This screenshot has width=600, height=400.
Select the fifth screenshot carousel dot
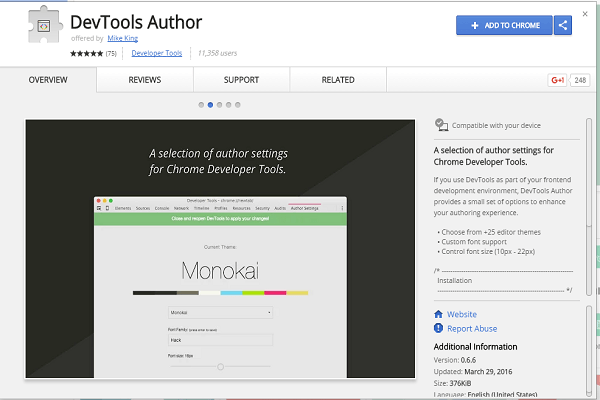click(238, 105)
